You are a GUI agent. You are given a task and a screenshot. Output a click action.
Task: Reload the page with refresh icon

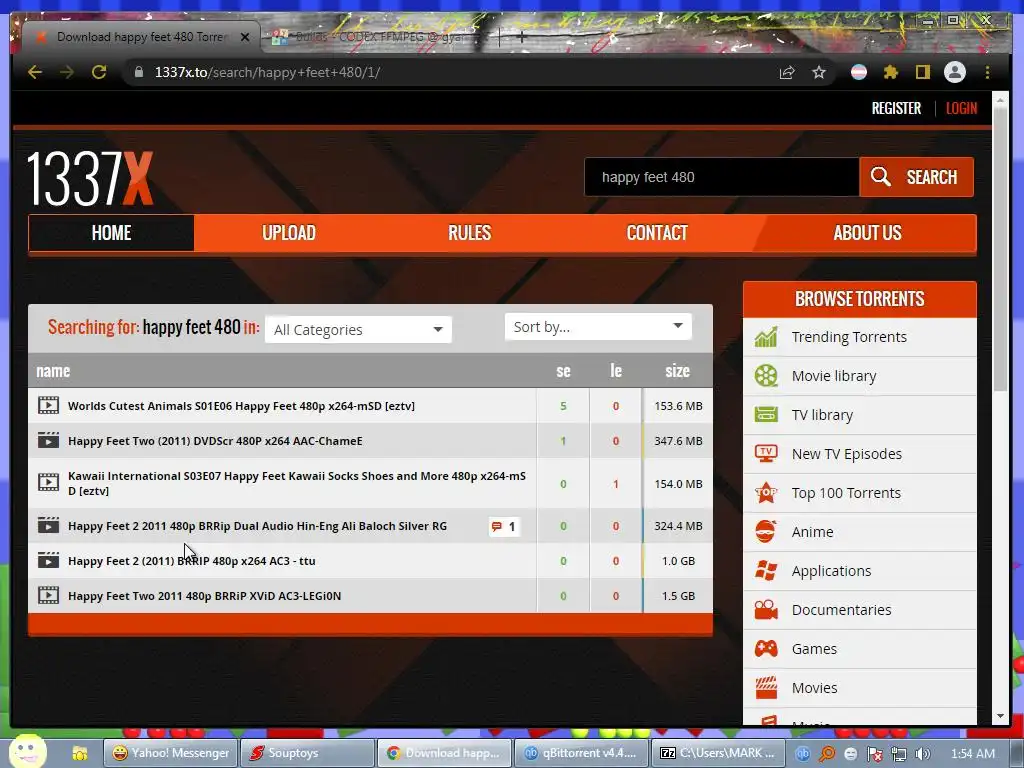click(99, 72)
